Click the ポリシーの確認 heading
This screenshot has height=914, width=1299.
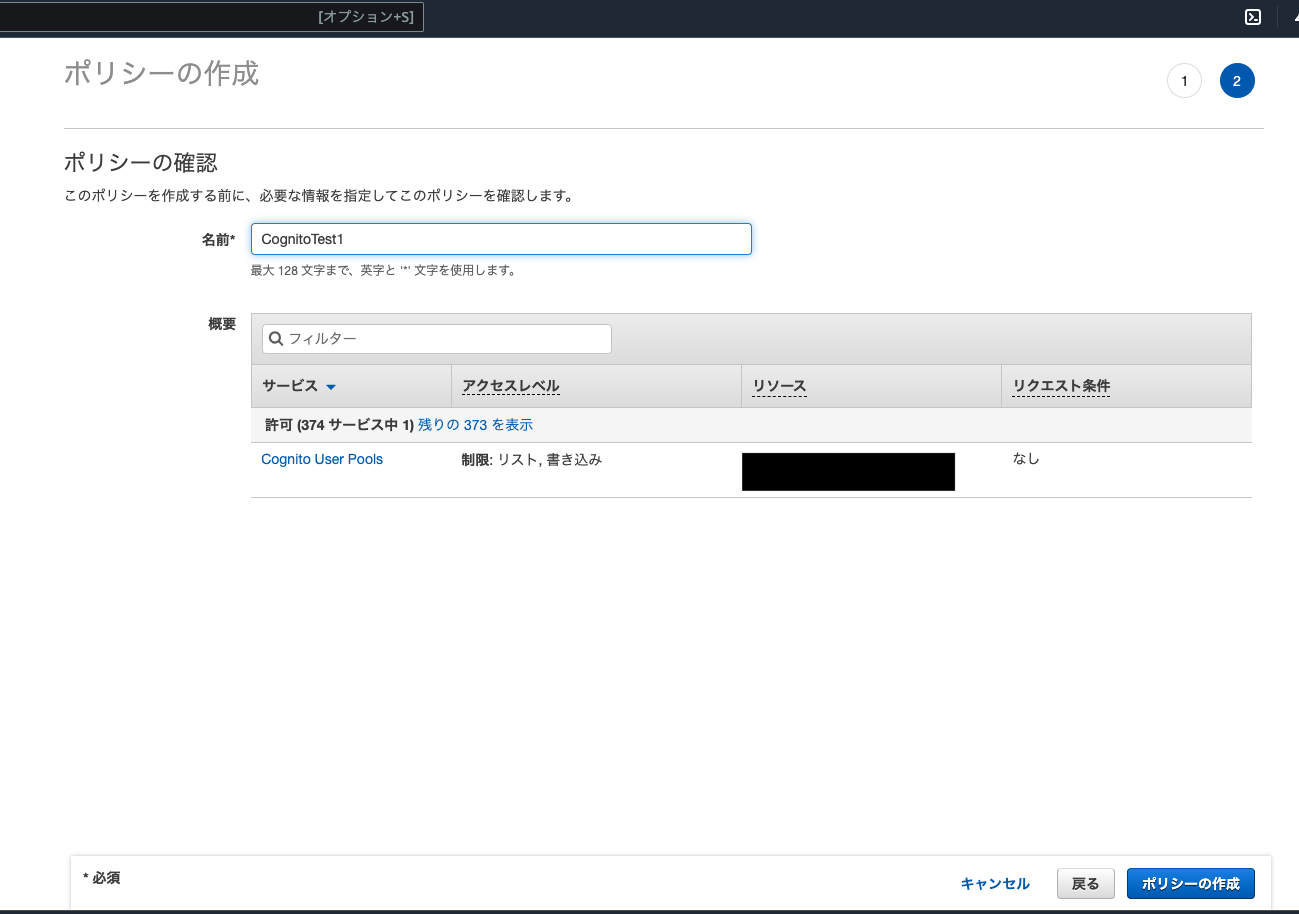click(x=141, y=162)
